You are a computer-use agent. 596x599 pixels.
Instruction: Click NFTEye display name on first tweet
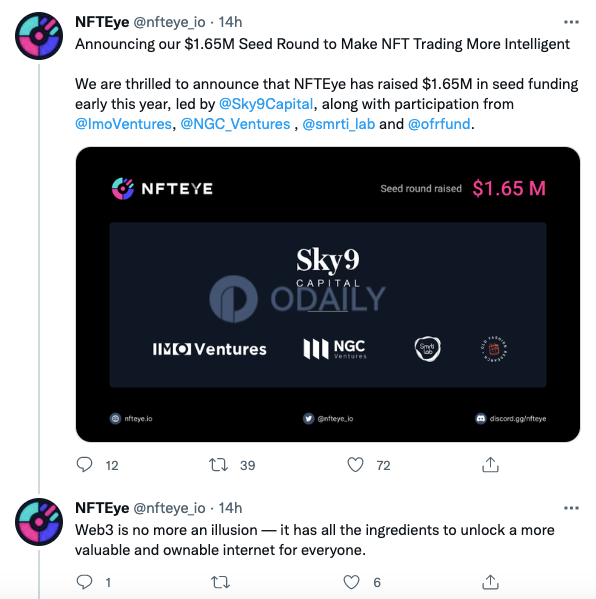coord(102,22)
